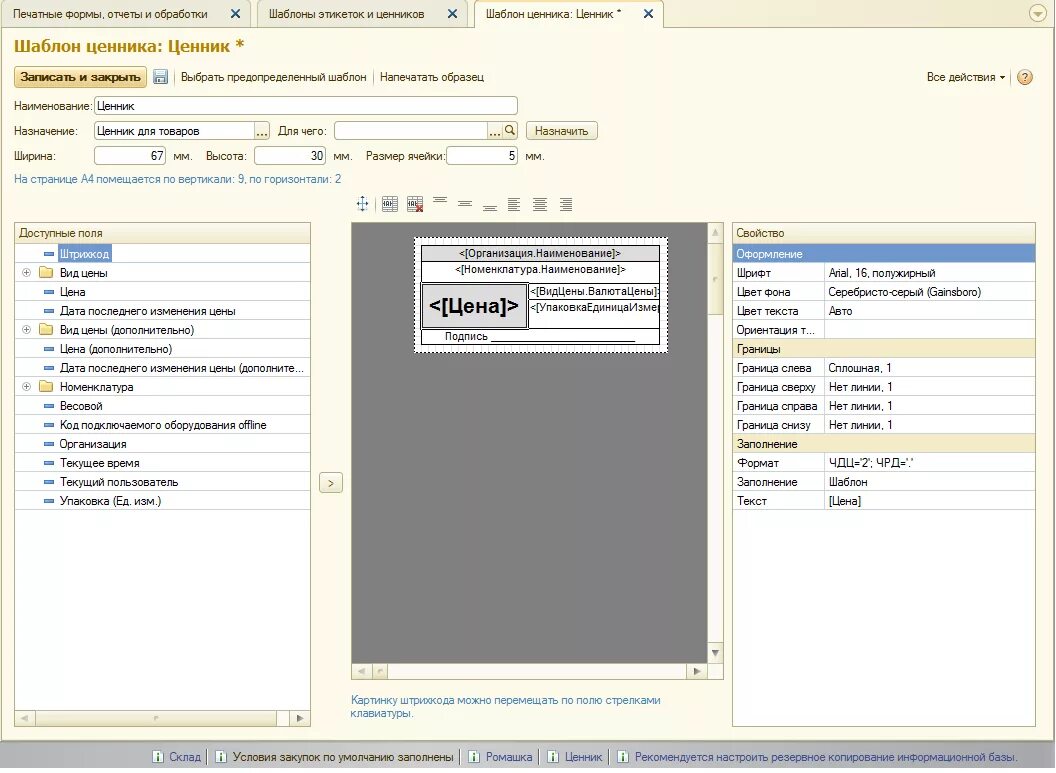This screenshot has width=1056, height=773.
Task: Align cell text to the left
Action: point(514,204)
